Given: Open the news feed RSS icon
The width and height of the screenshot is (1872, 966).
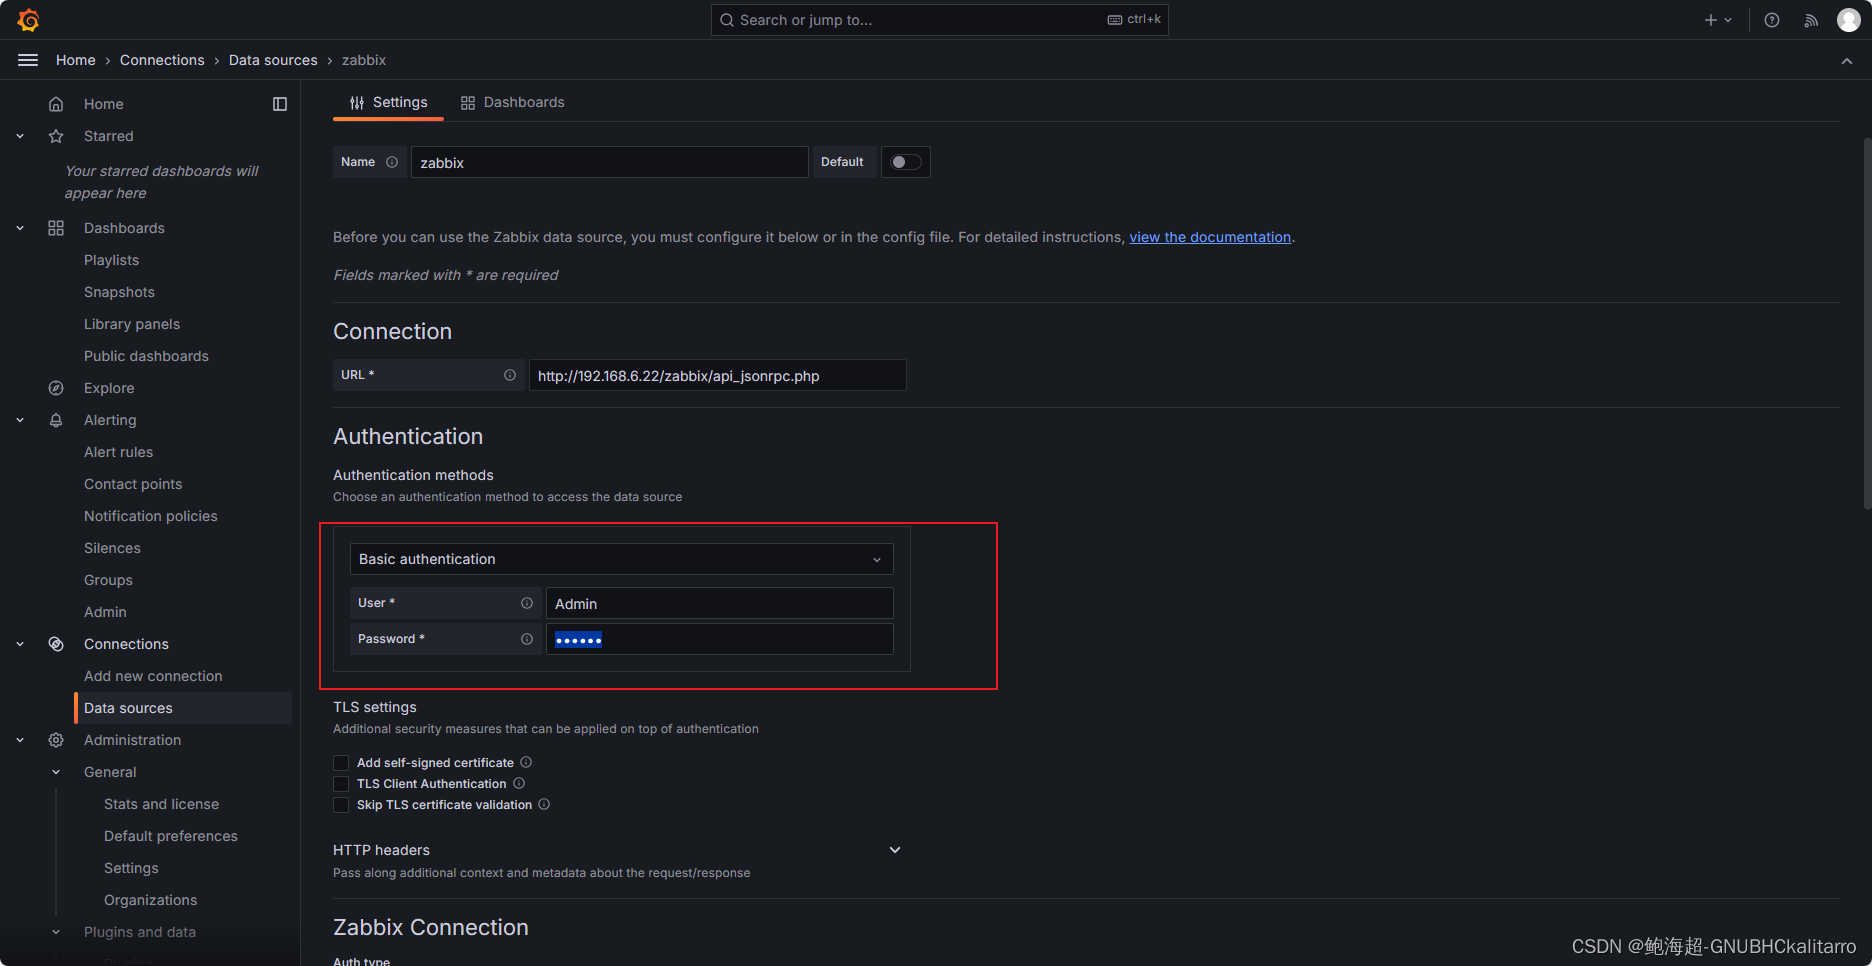Looking at the screenshot, I should (x=1811, y=20).
